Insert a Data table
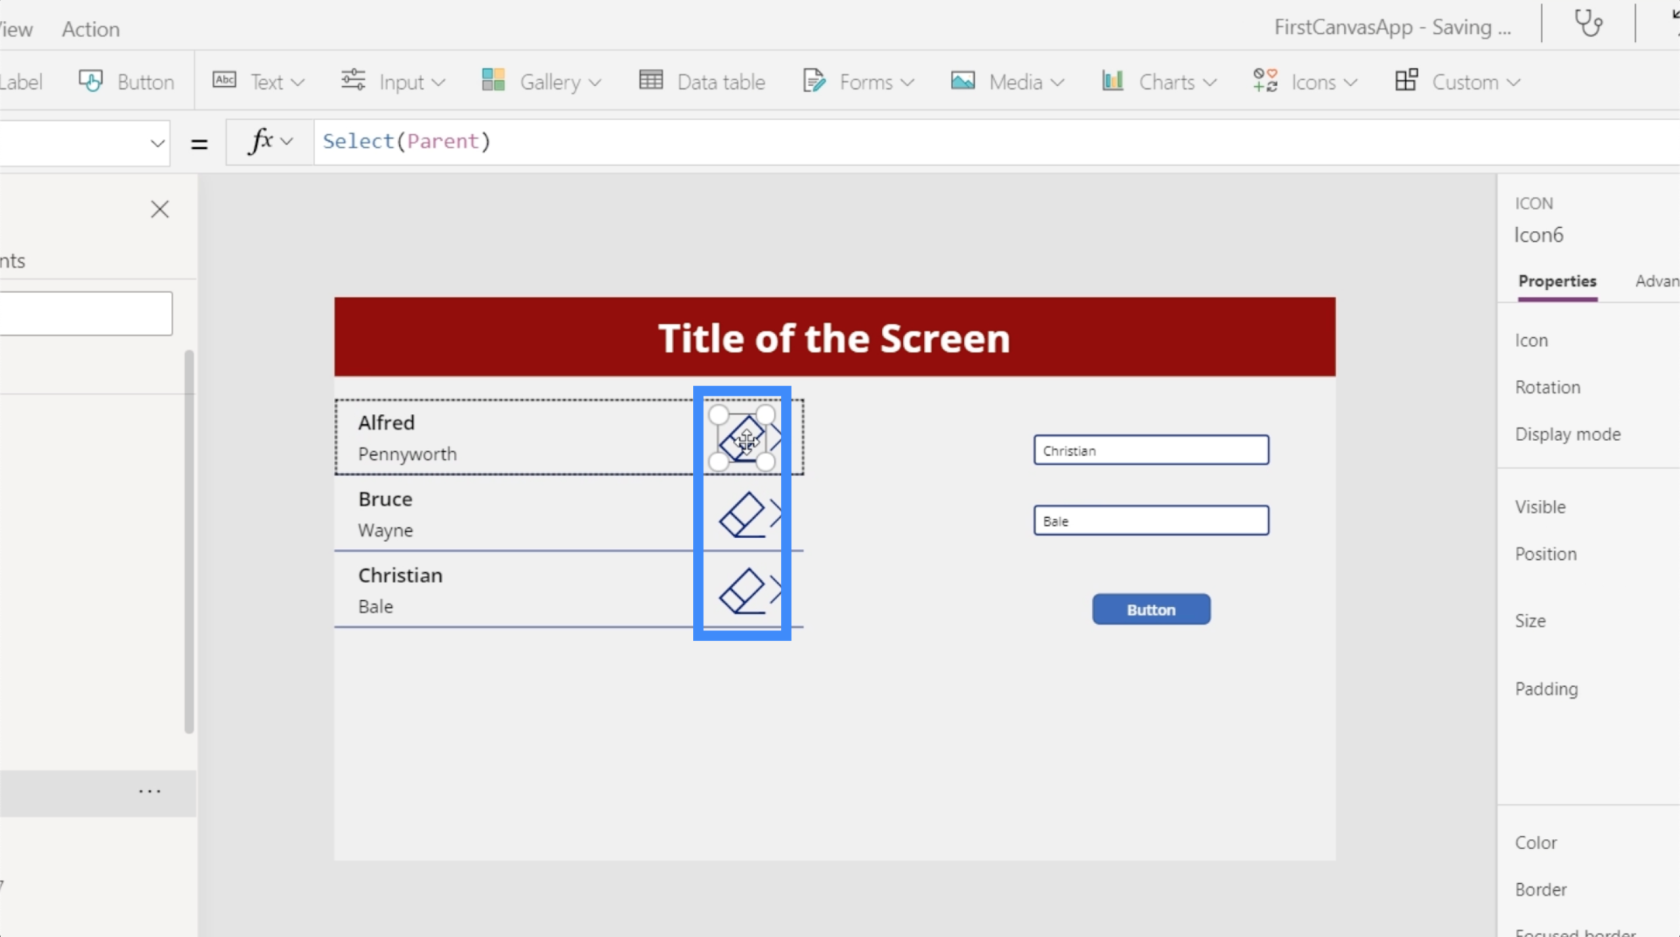Screen dimensions: 1680x937 (x=702, y=82)
